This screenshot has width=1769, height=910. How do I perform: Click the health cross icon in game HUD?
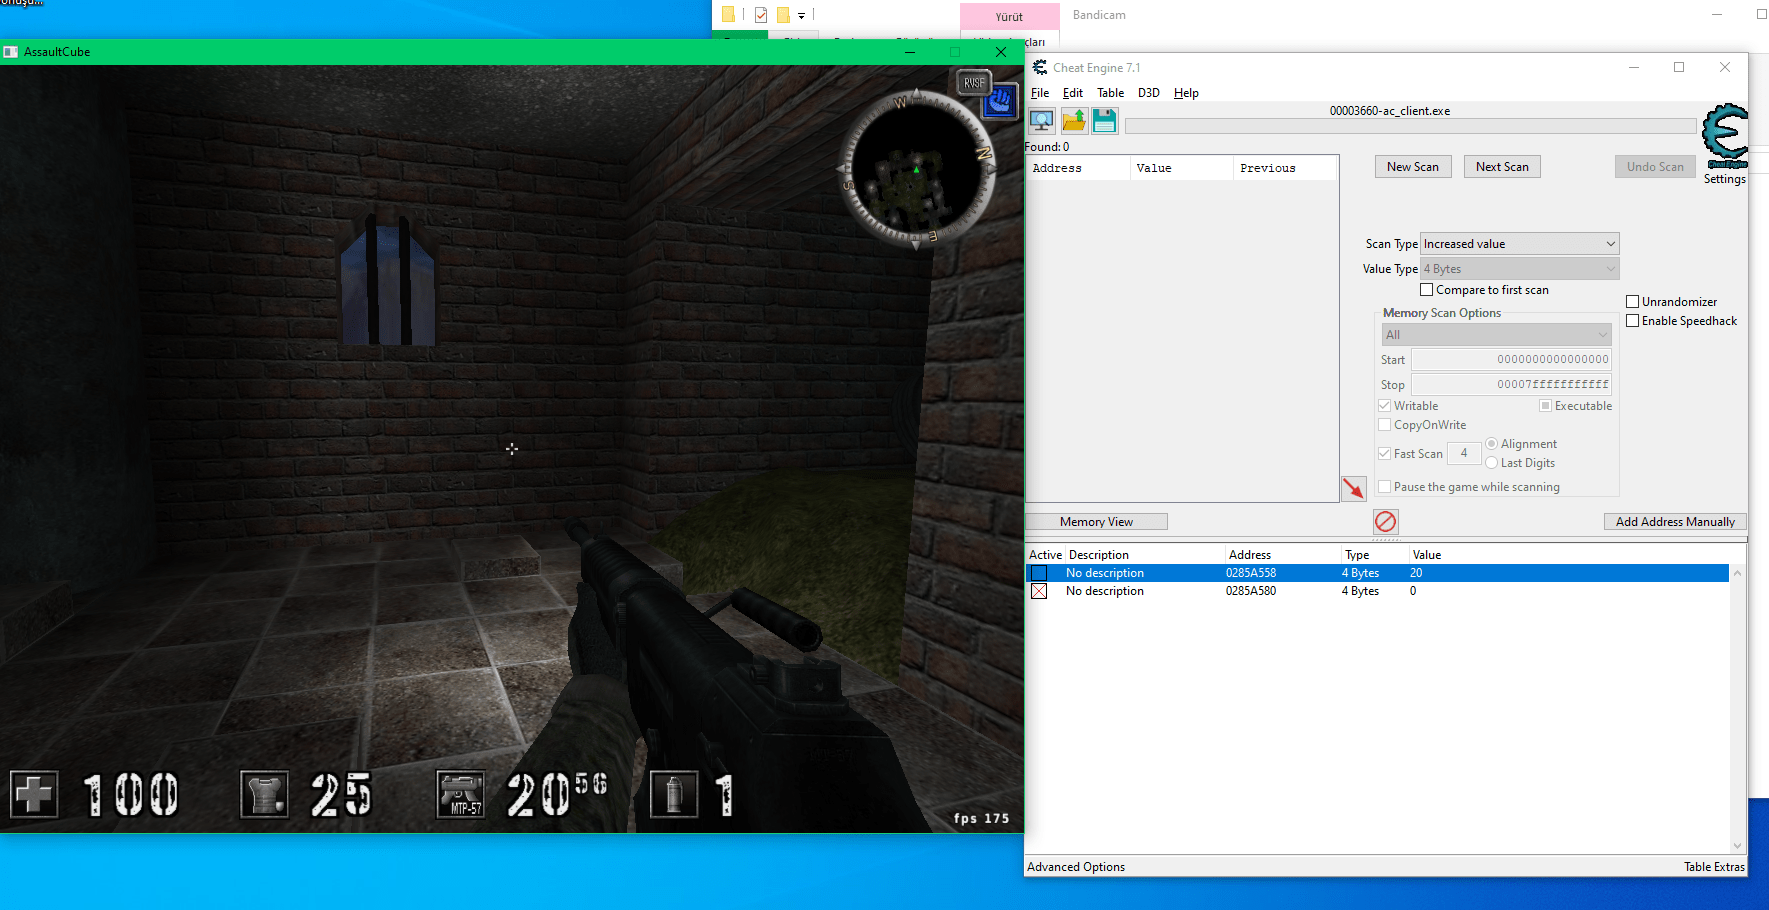point(35,795)
